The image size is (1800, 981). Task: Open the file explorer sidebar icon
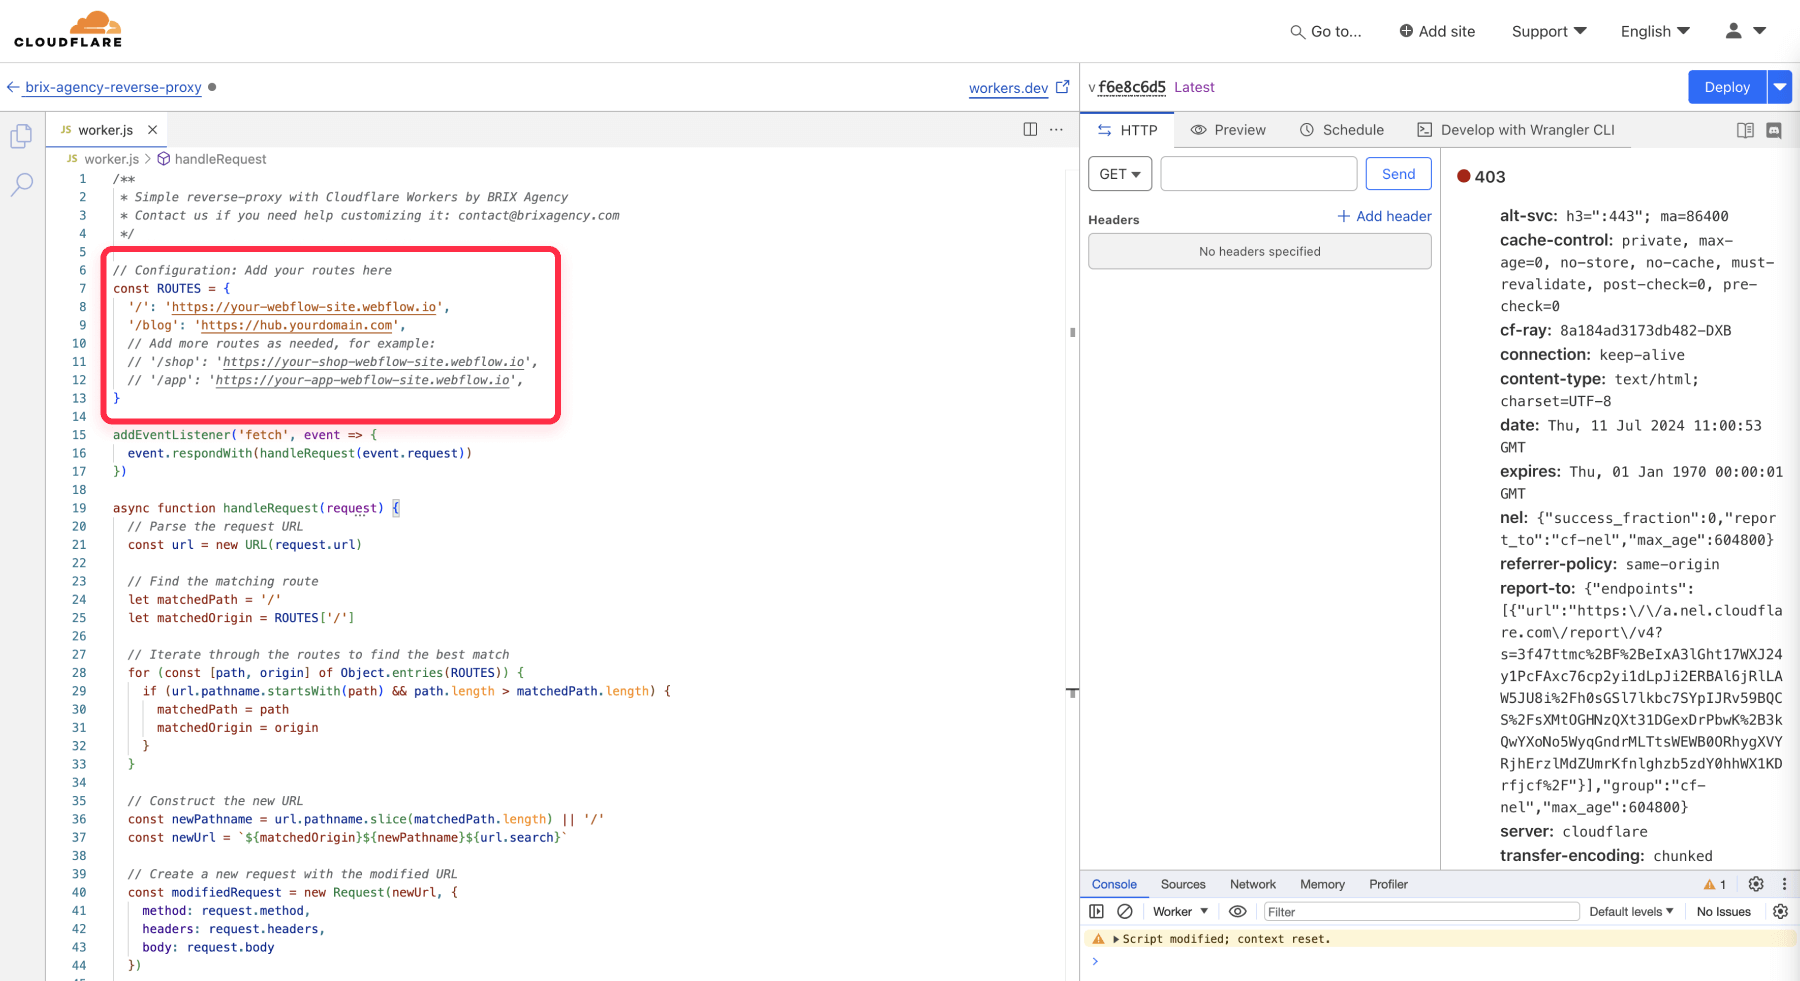pyautogui.click(x=22, y=135)
